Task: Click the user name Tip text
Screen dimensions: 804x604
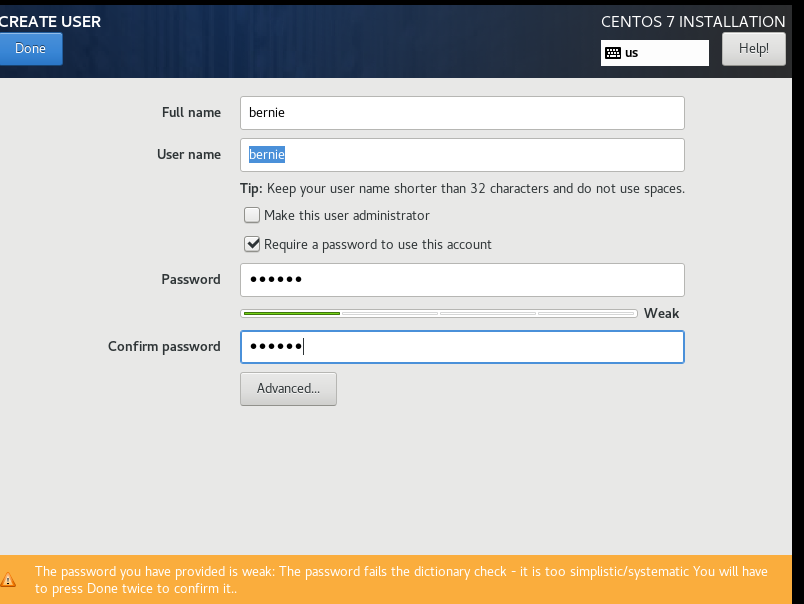Action: click(x=462, y=189)
